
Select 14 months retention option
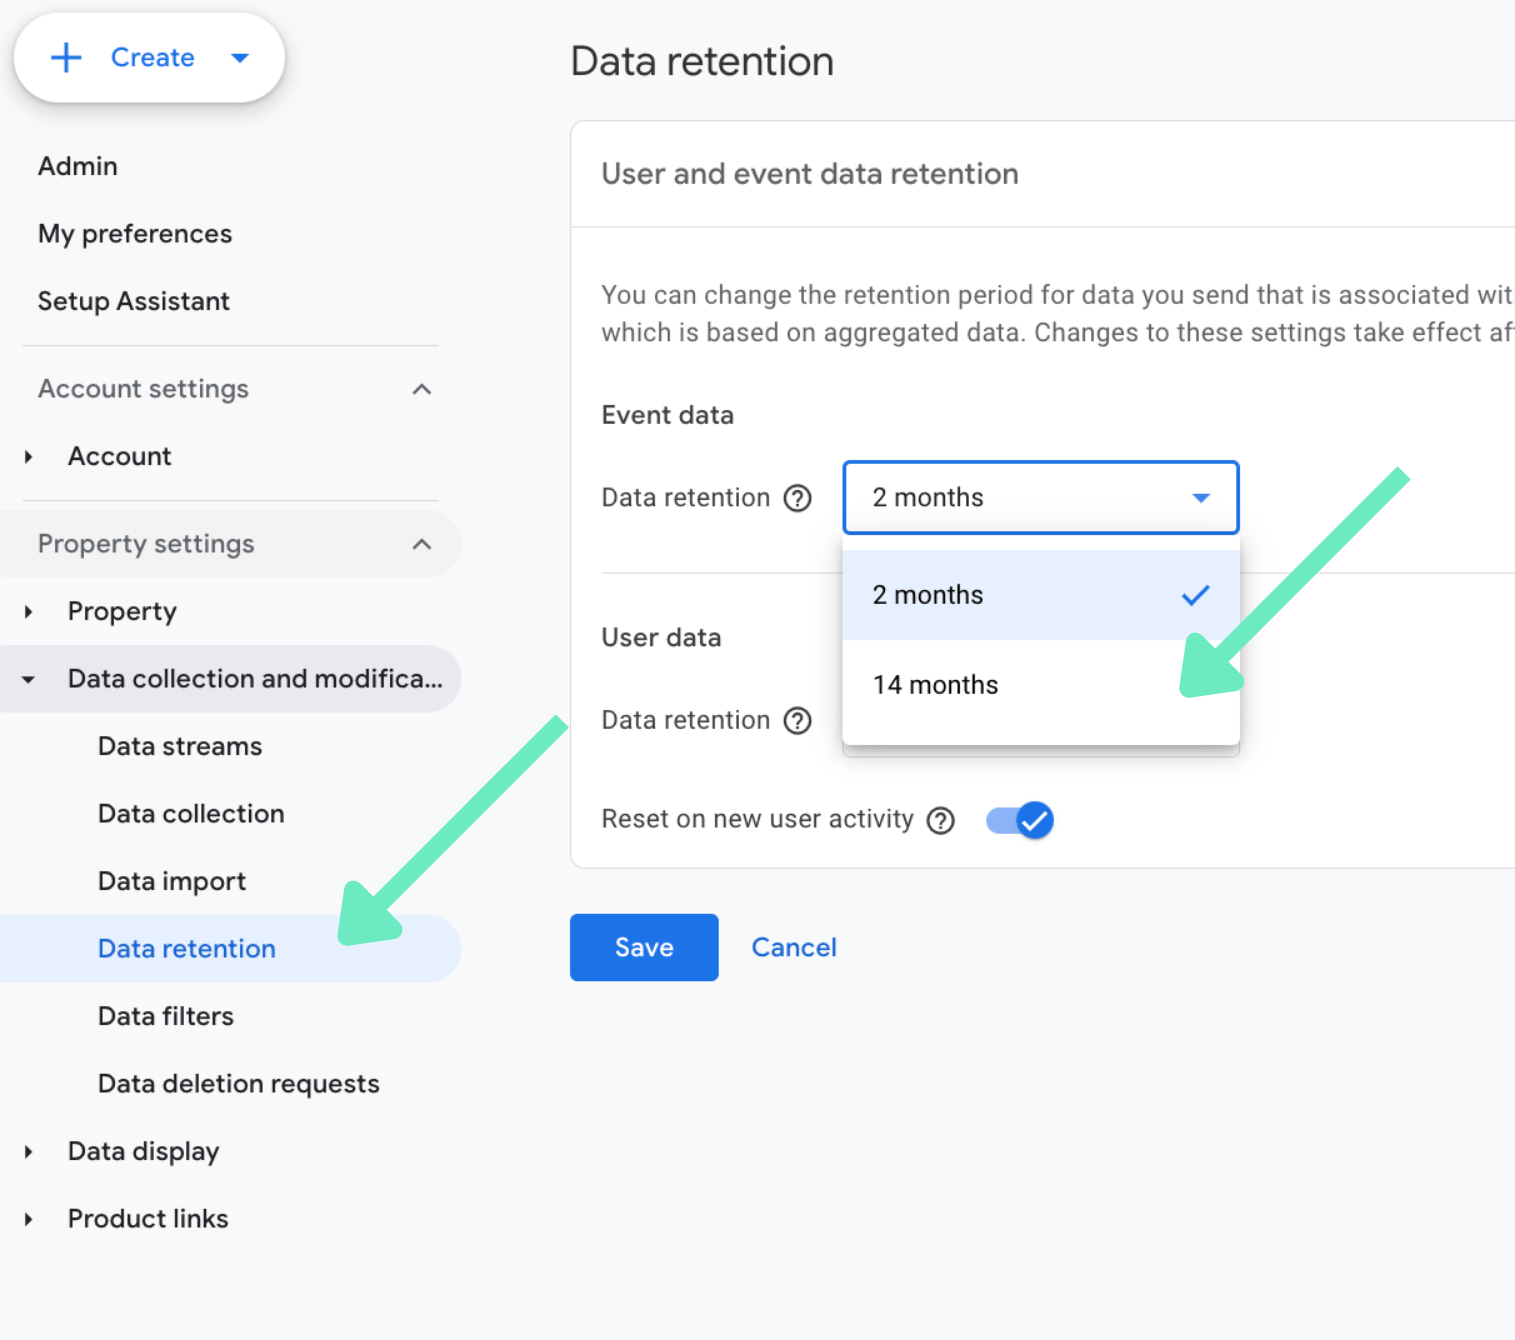[1041, 685]
